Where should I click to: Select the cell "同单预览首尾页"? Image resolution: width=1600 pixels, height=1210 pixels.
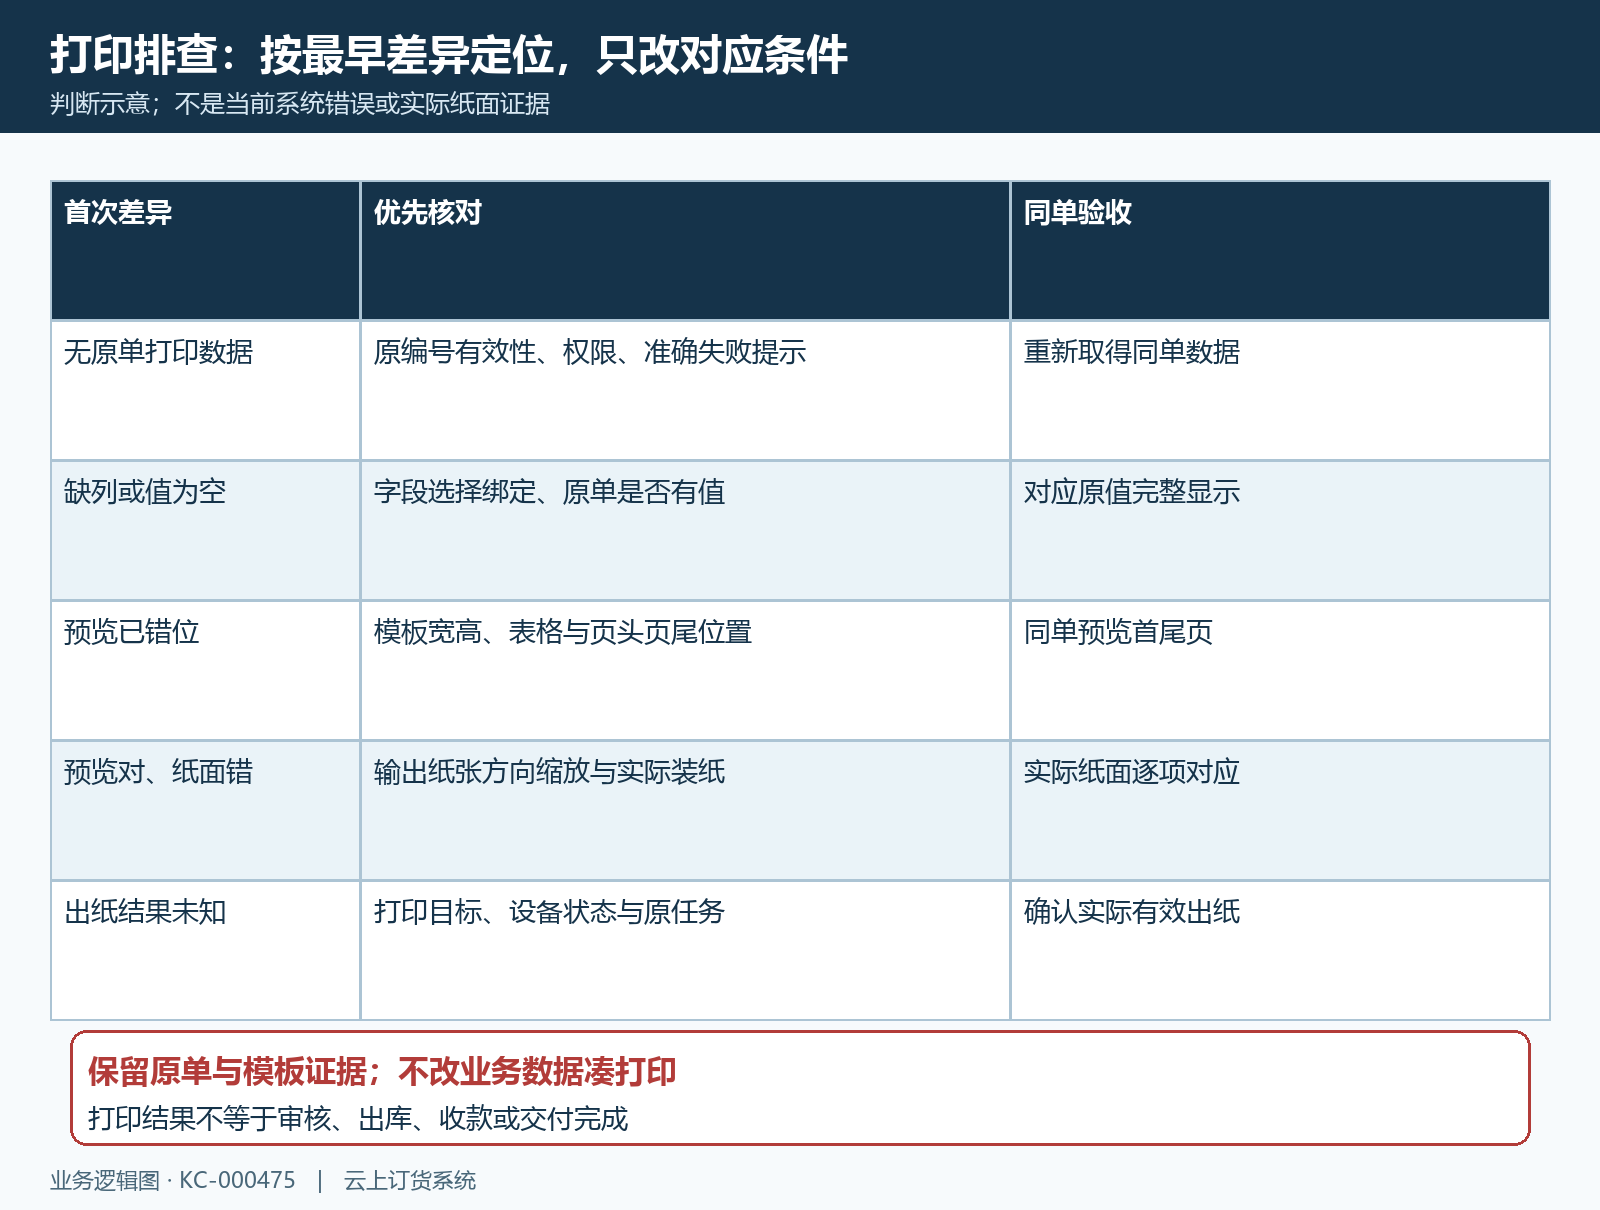click(x=1280, y=670)
